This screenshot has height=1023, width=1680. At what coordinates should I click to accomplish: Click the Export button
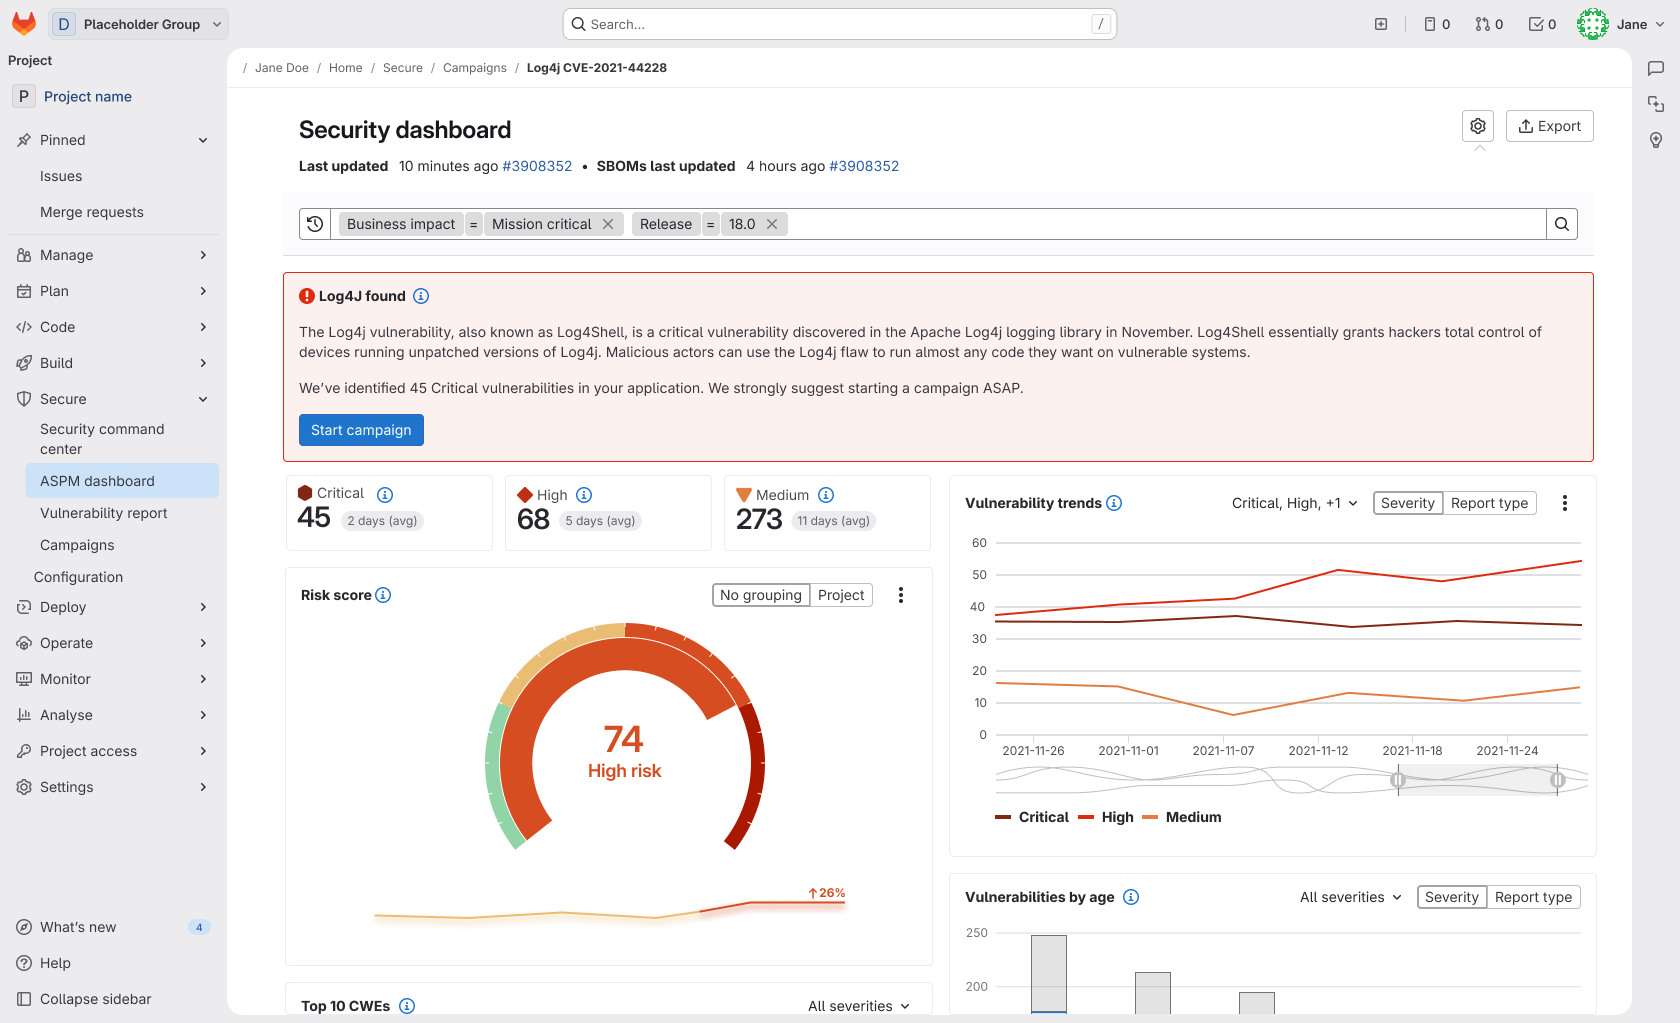tap(1549, 126)
